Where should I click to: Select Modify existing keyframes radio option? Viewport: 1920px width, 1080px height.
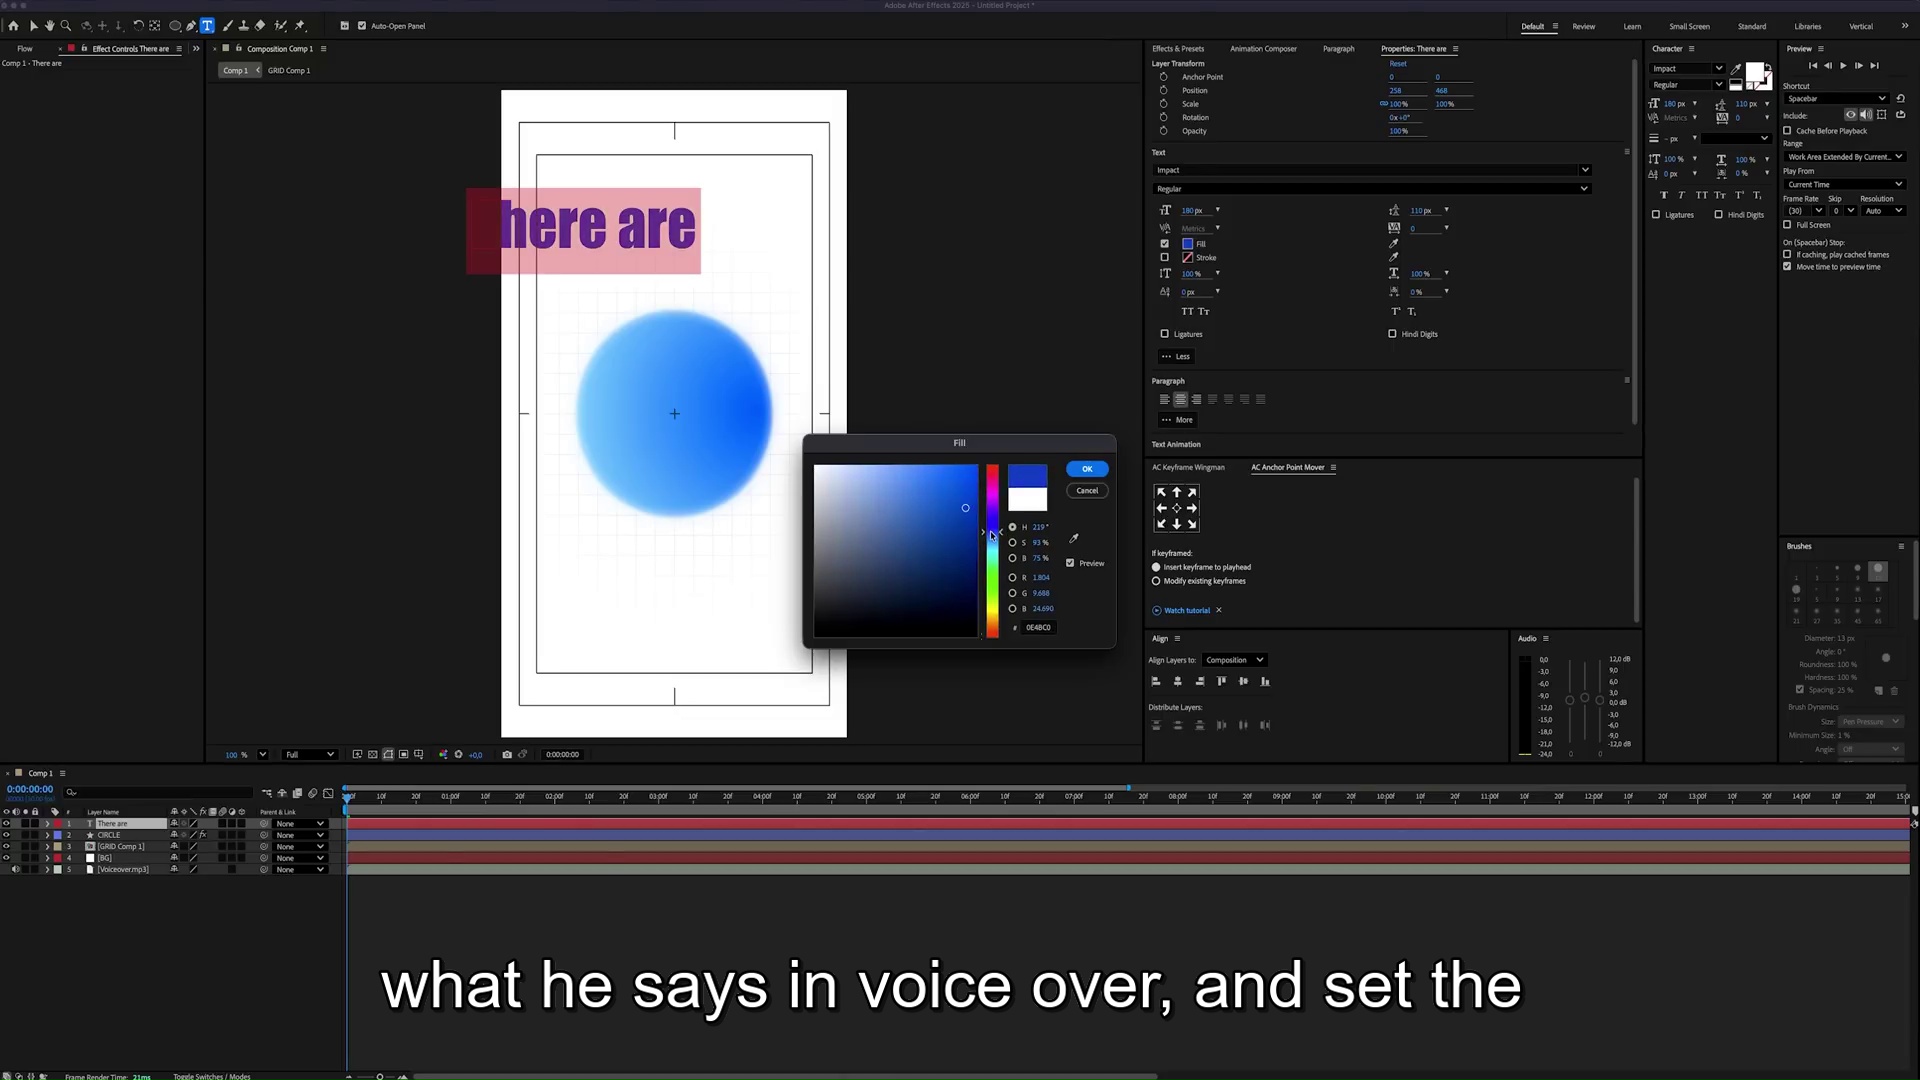point(1156,581)
